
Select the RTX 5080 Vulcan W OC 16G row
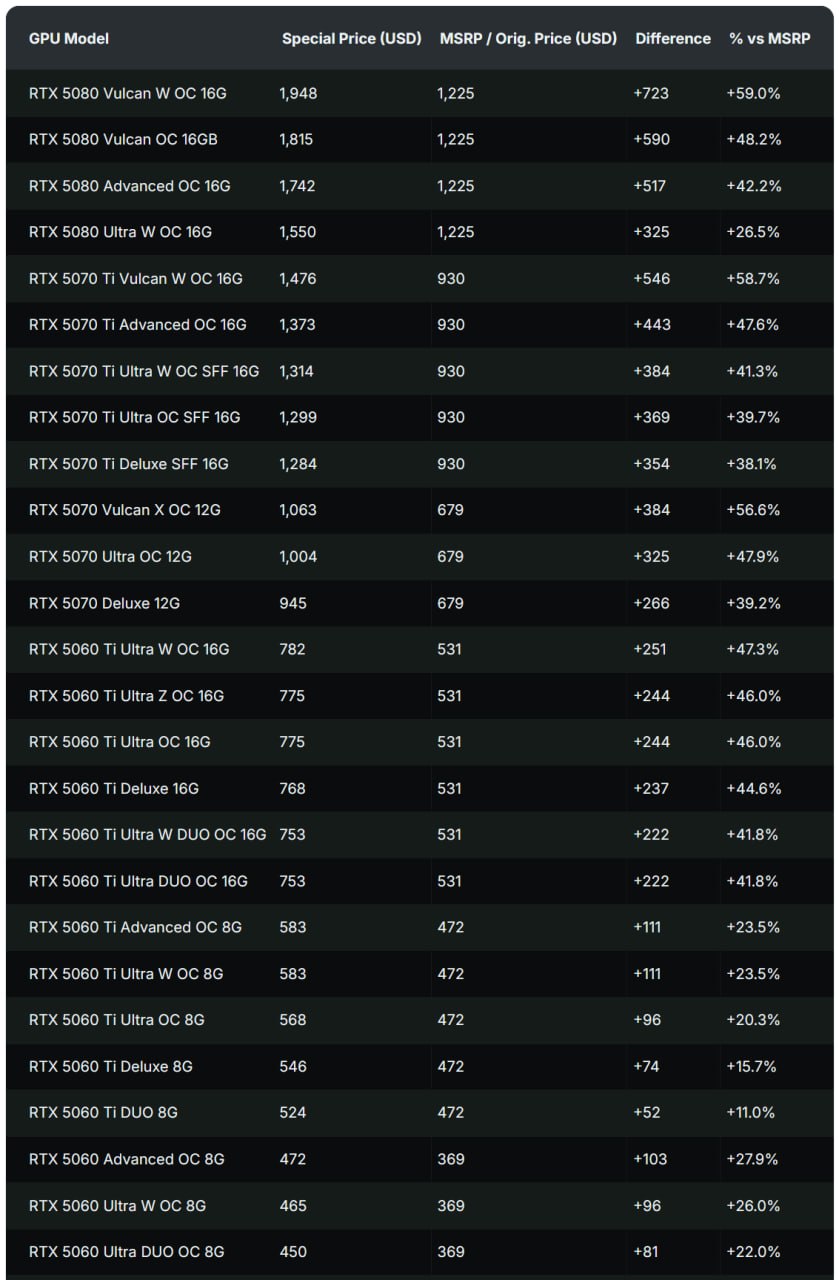point(420,93)
